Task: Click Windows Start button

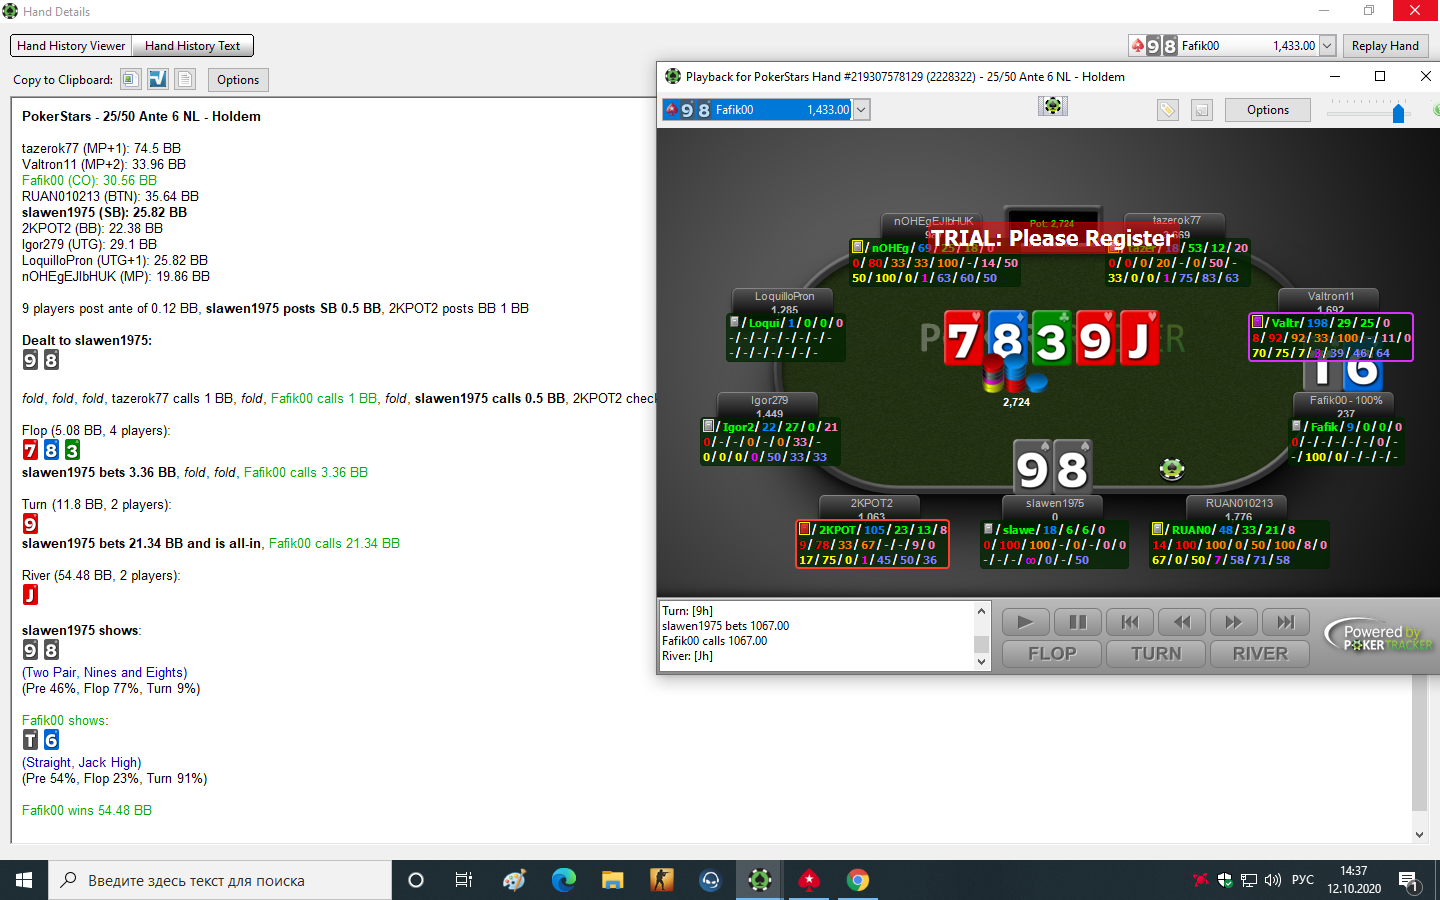Action: (24, 880)
